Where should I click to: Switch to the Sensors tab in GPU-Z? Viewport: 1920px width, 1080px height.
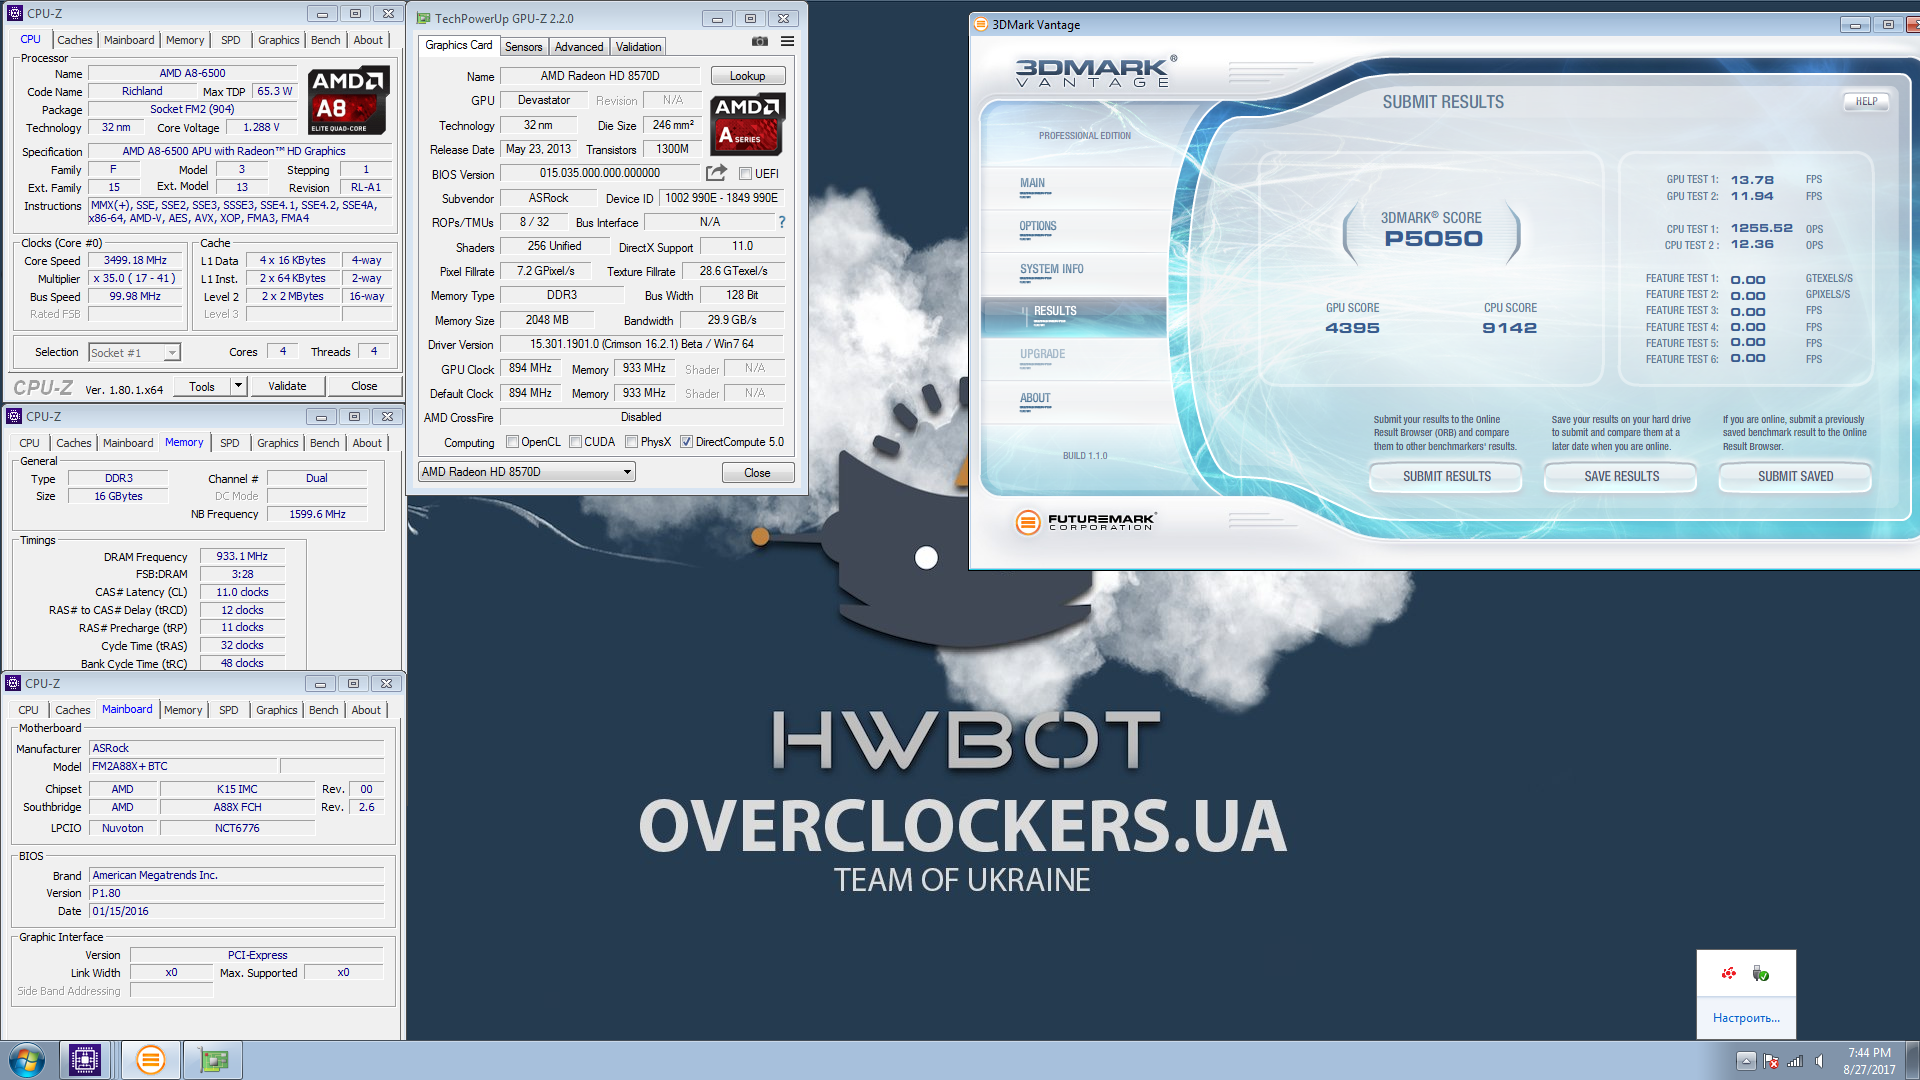[523, 47]
